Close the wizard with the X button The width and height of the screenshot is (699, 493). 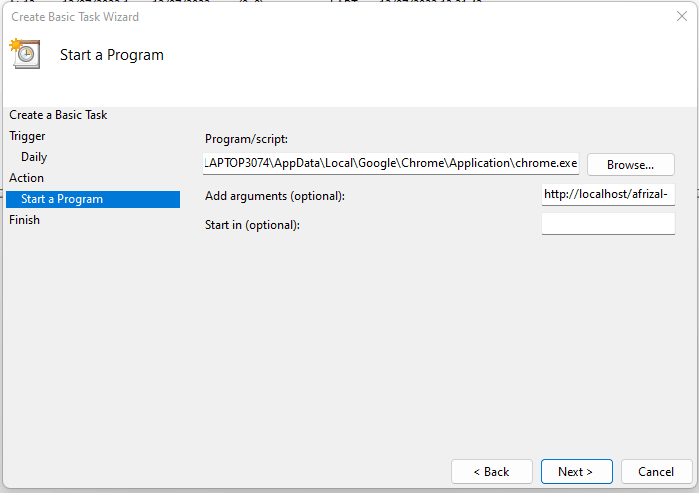(x=682, y=16)
